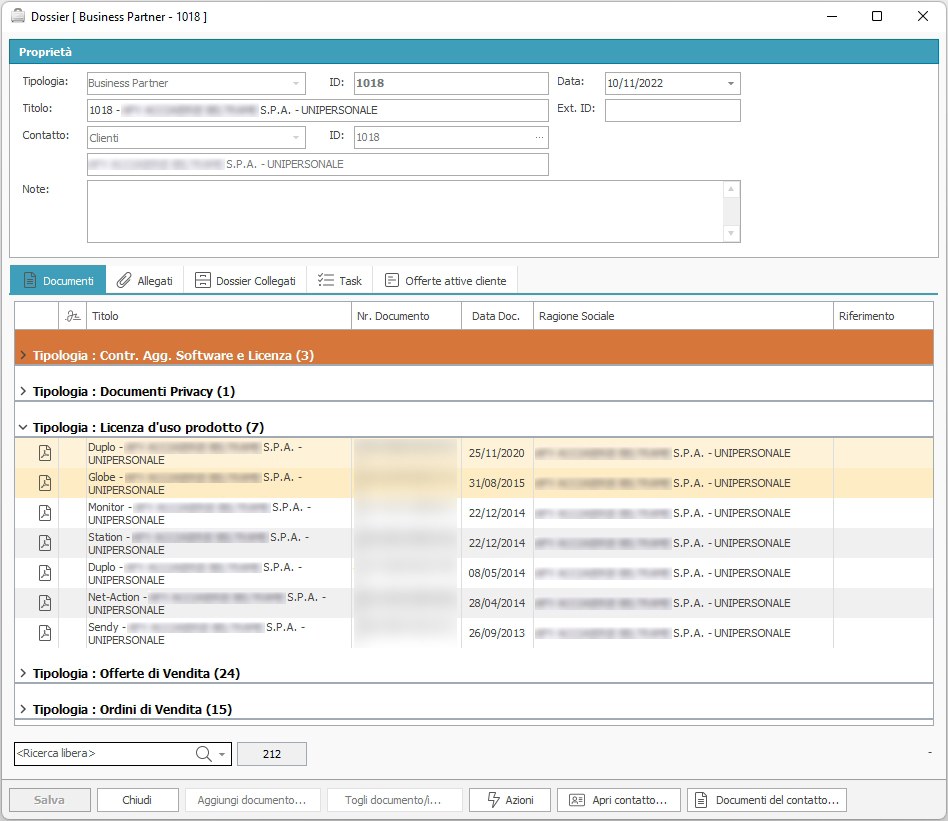Open PDF icon for Monitor row
The height and width of the screenshot is (821, 948).
point(45,513)
